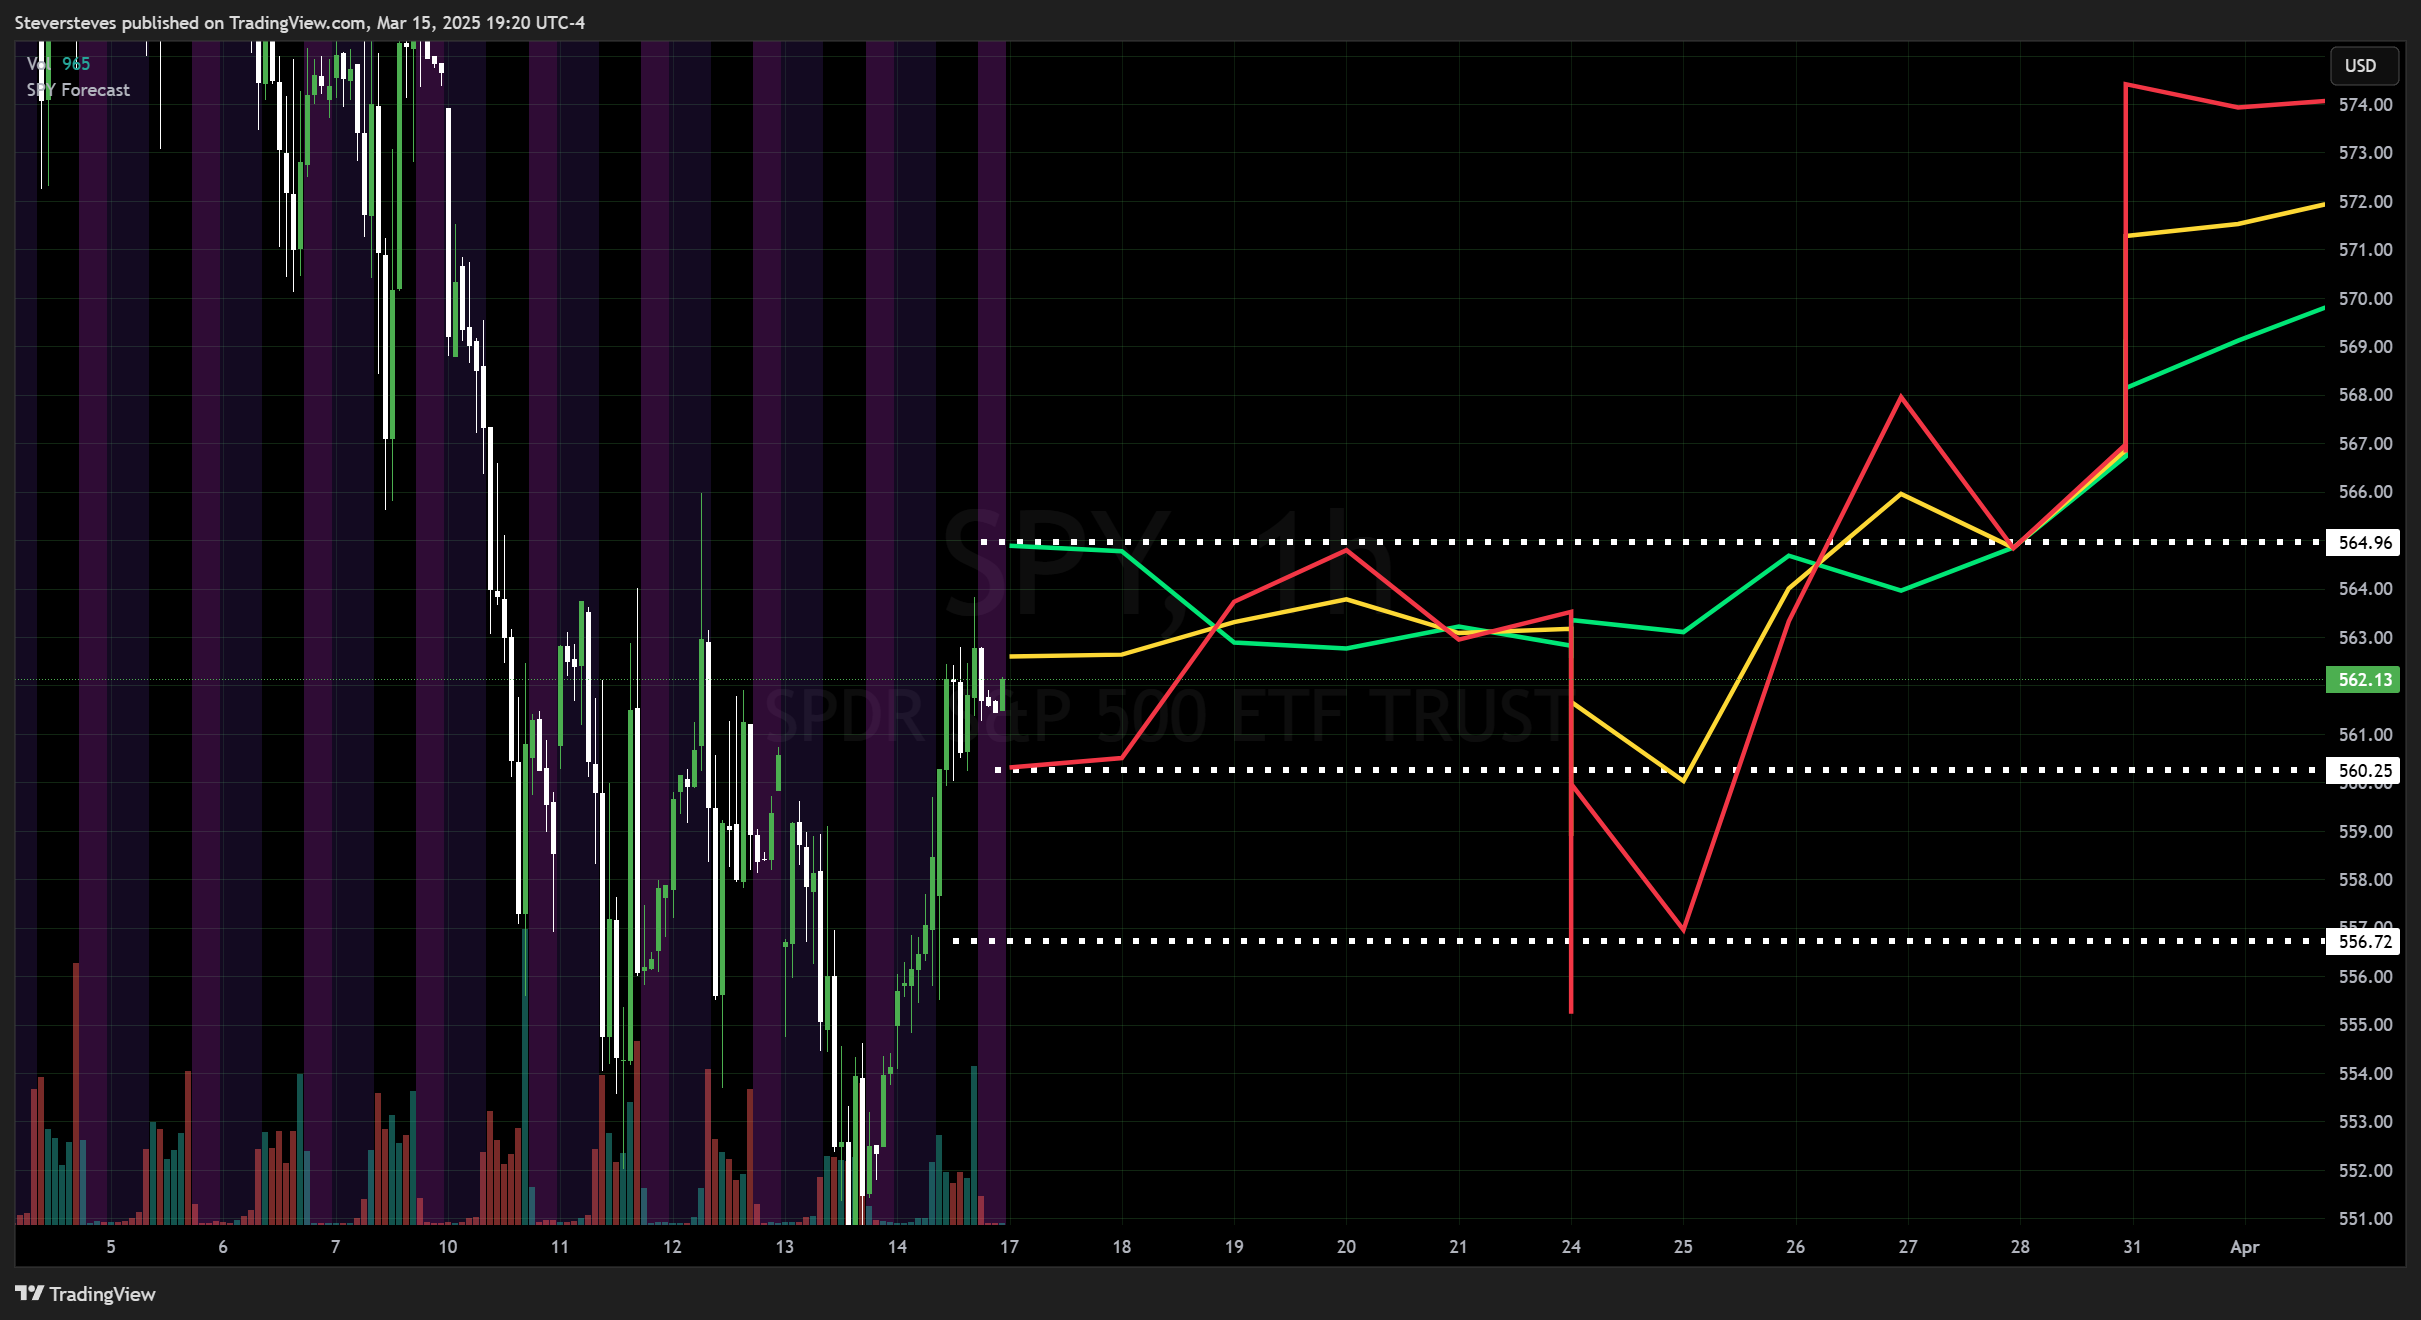
Task: Click date 7 on the time axis
Action: 336,1246
